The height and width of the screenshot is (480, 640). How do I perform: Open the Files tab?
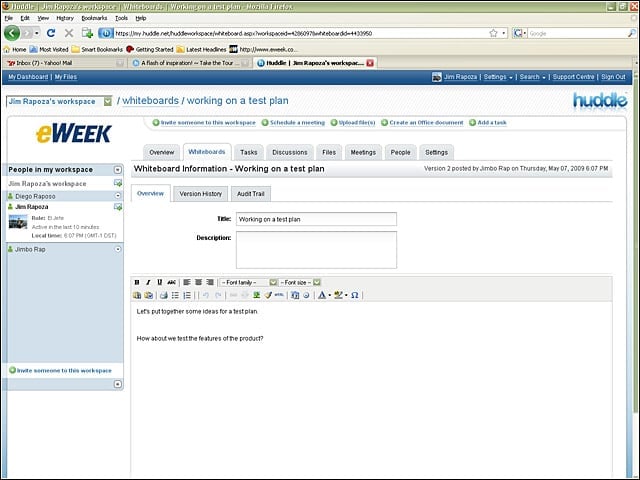pos(329,152)
